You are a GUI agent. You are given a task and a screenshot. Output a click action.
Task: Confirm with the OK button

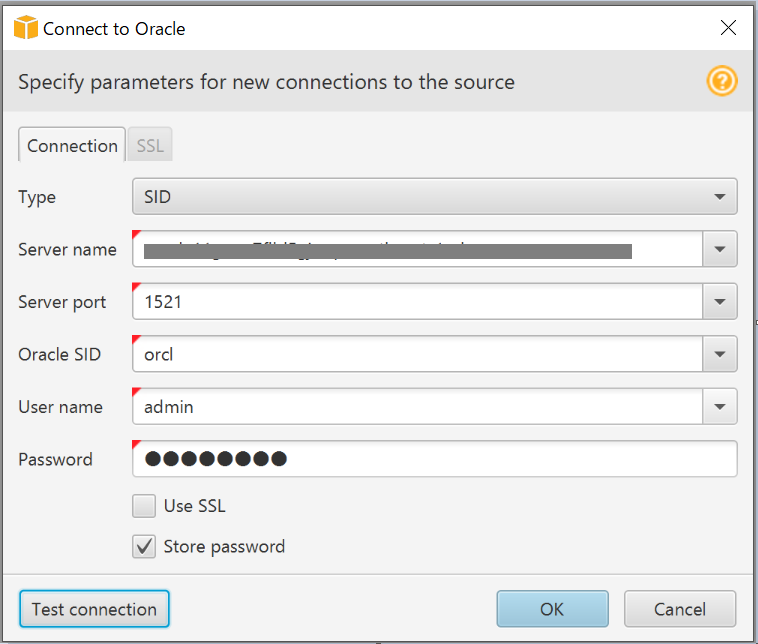click(552, 609)
